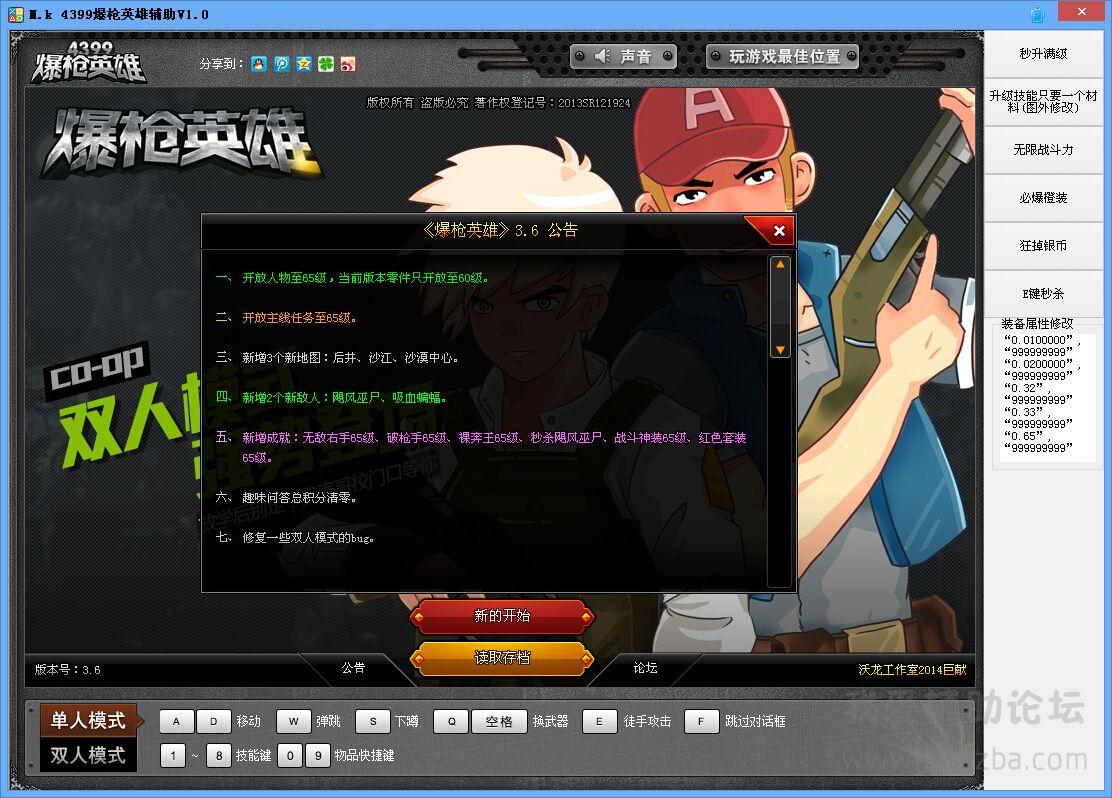Close the 3.6 announcement dialog
The height and width of the screenshot is (798, 1112).
tap(778, 231)
